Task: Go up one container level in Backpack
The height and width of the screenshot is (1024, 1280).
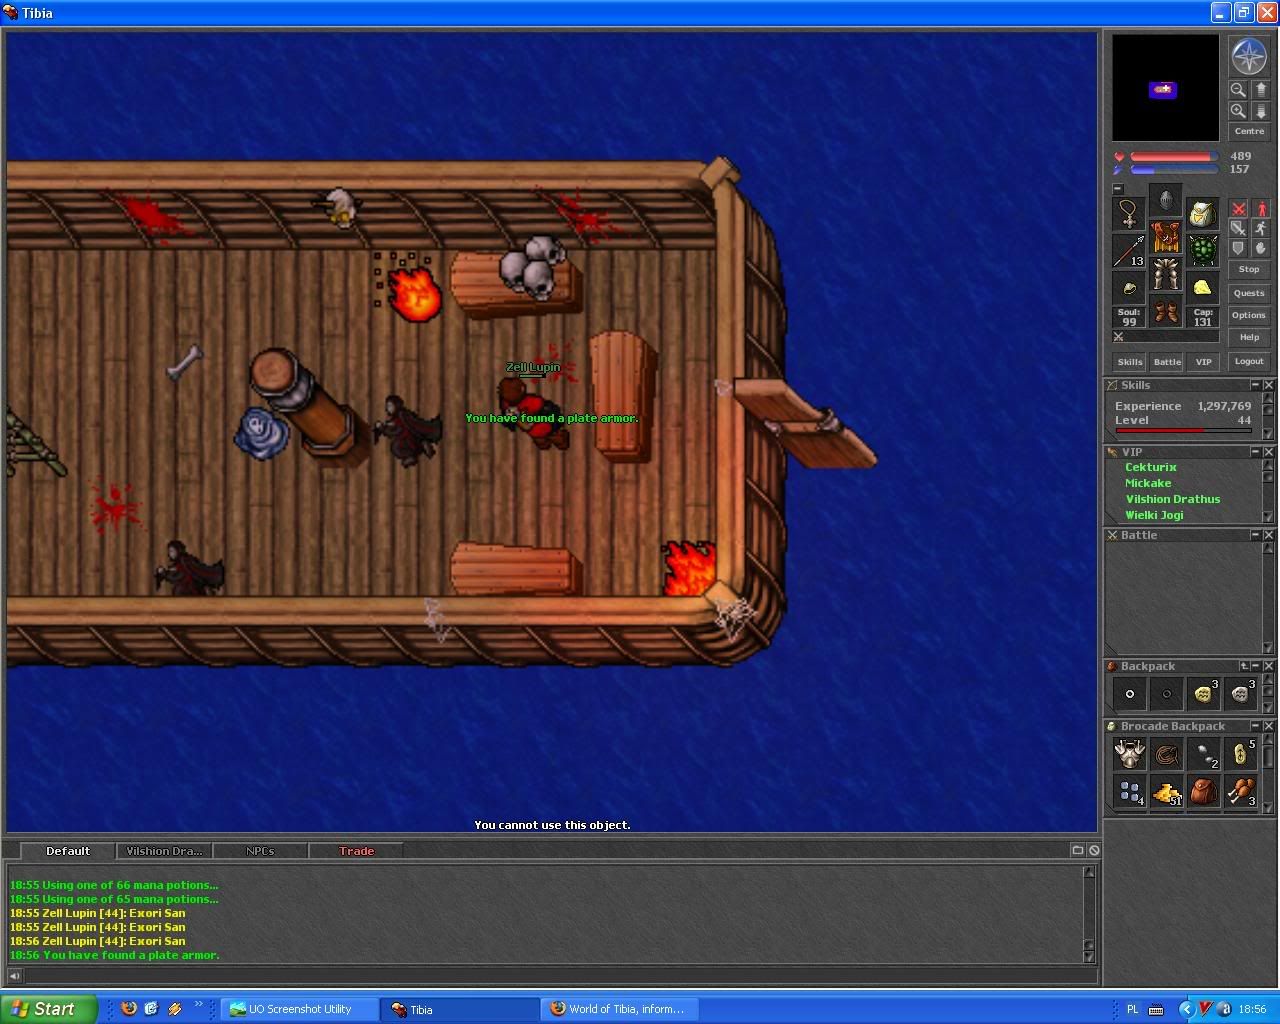Action: (1243, 666)
